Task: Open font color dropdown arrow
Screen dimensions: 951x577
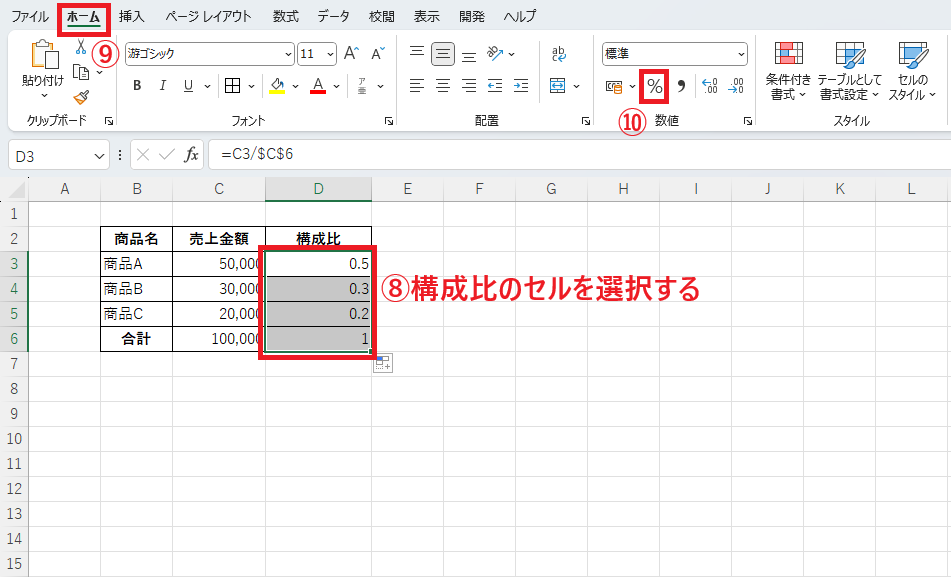Action: 337,86
